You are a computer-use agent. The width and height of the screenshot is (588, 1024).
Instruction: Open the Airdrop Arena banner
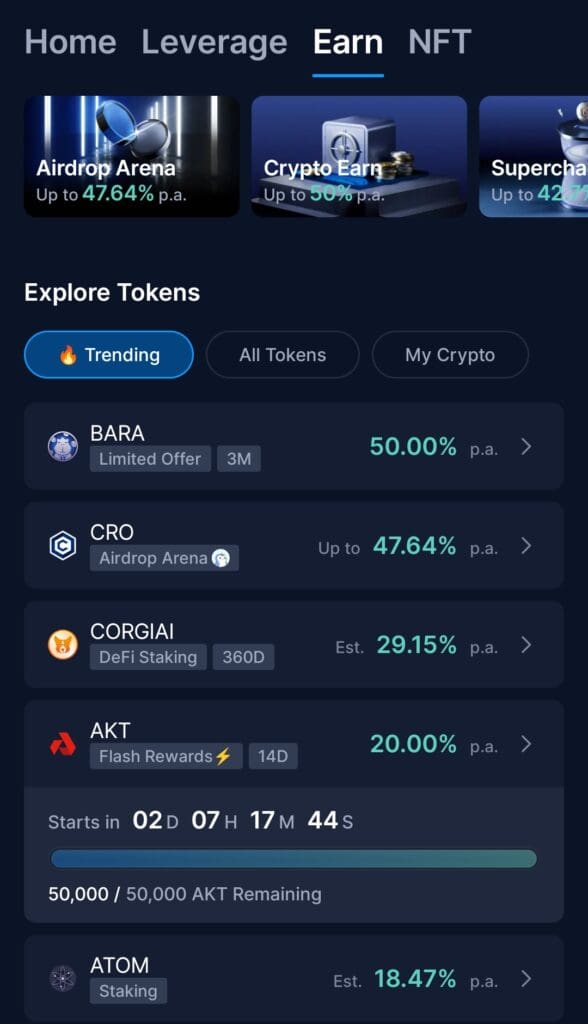(131, 156)
